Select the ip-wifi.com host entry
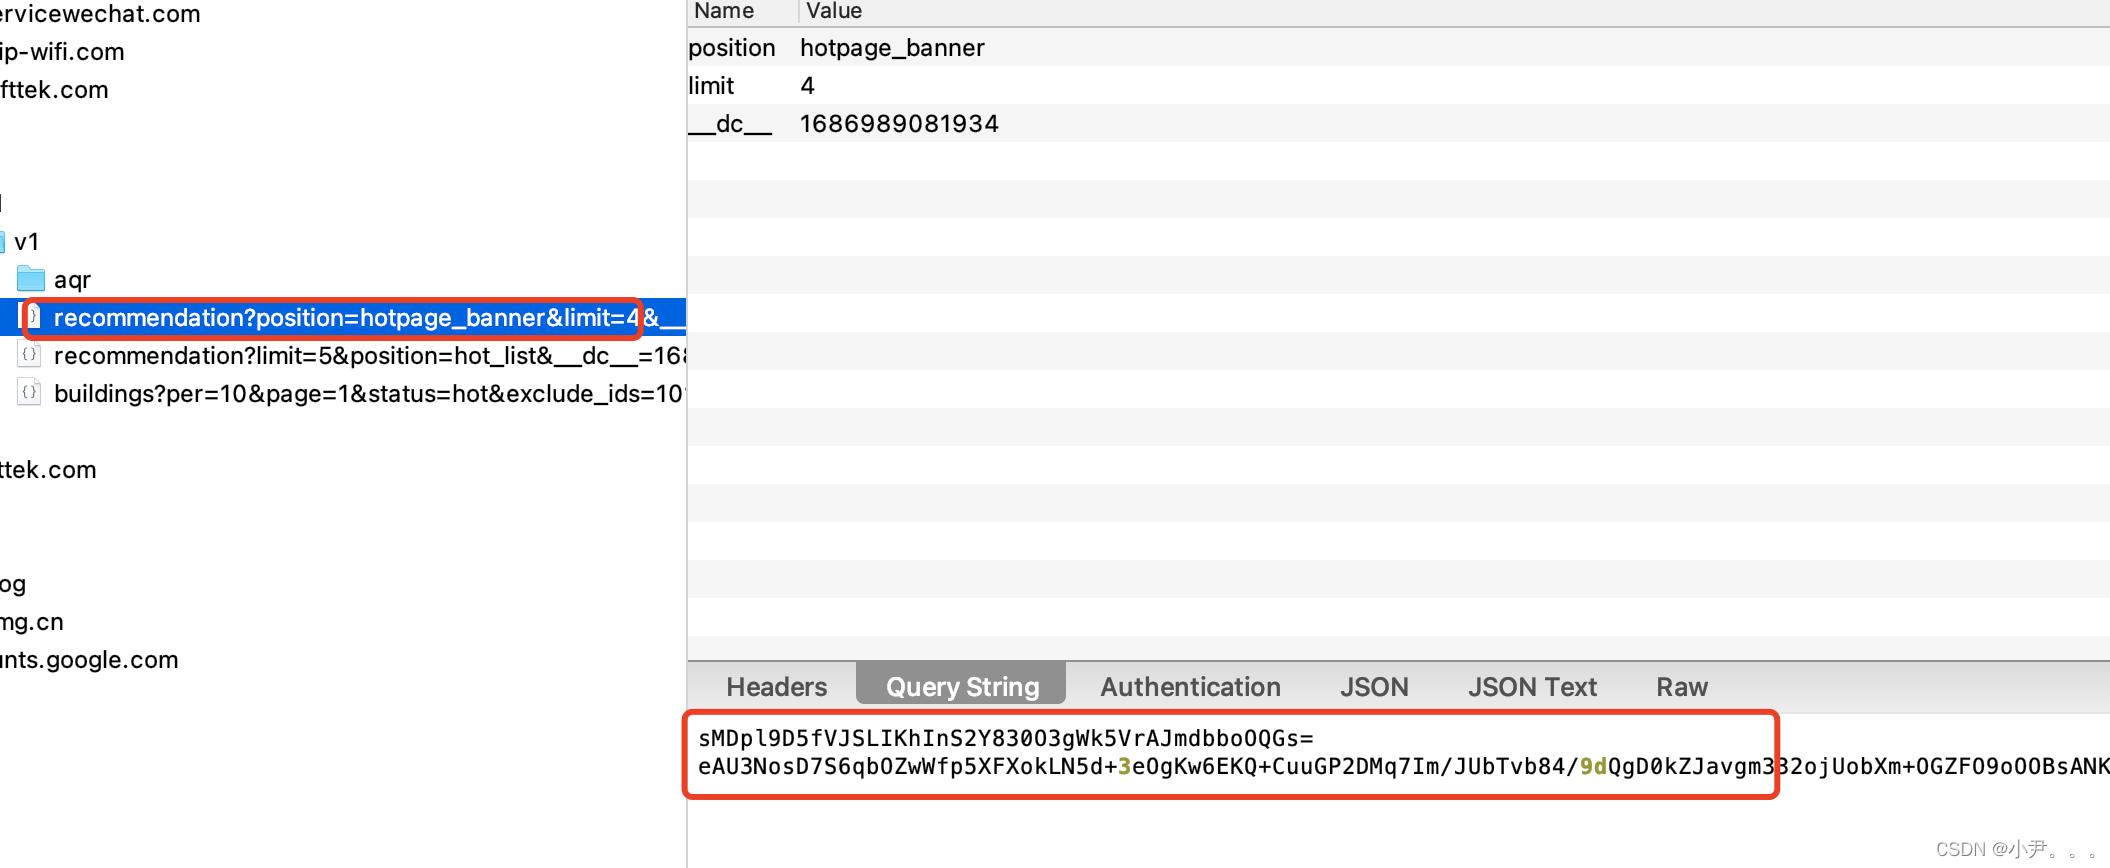The image size is (2110, 868). tap(62, 52)
